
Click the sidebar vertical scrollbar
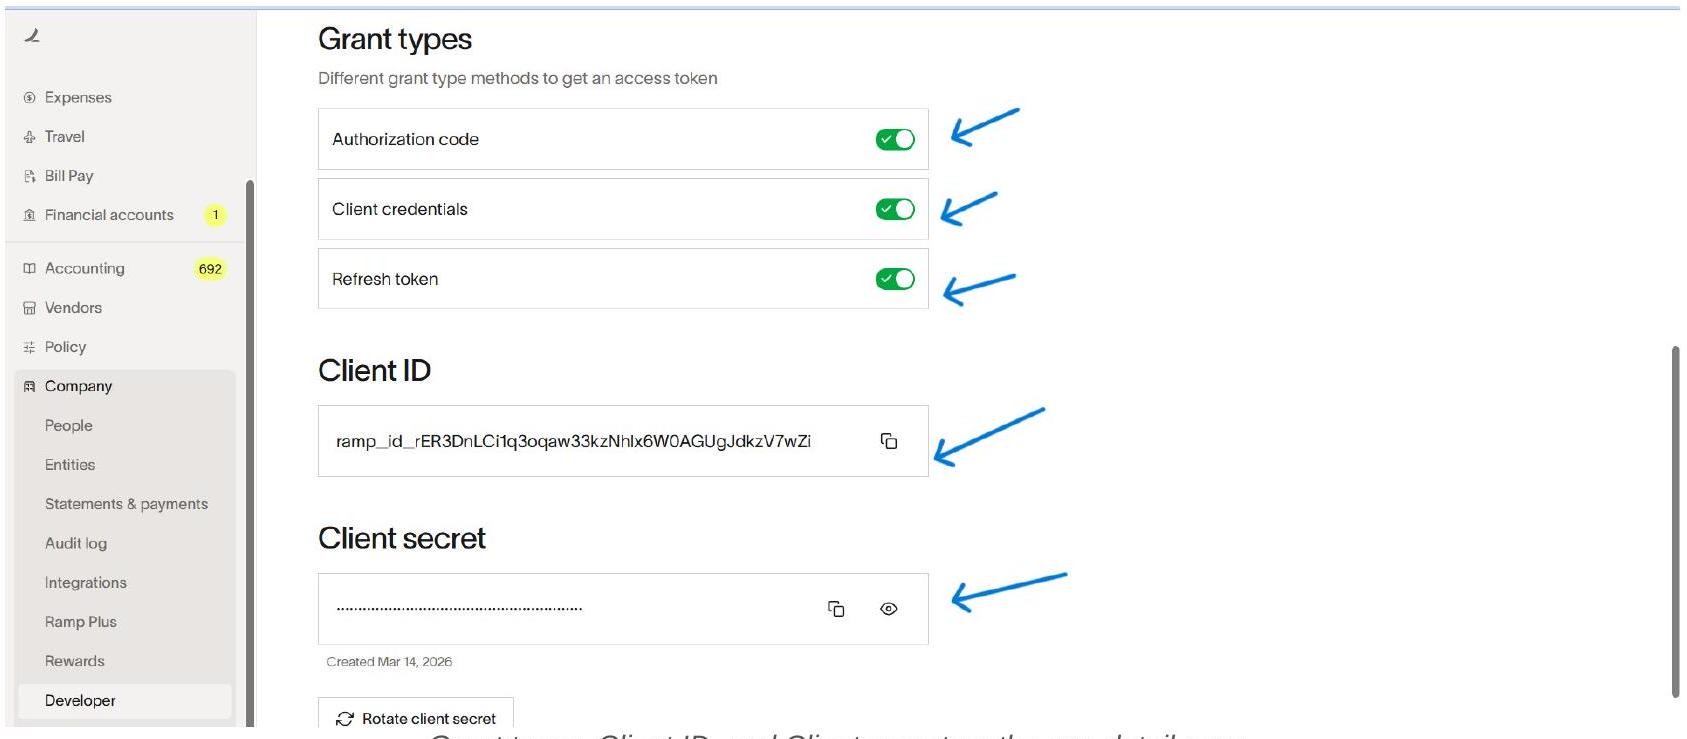tap(250, 452)
